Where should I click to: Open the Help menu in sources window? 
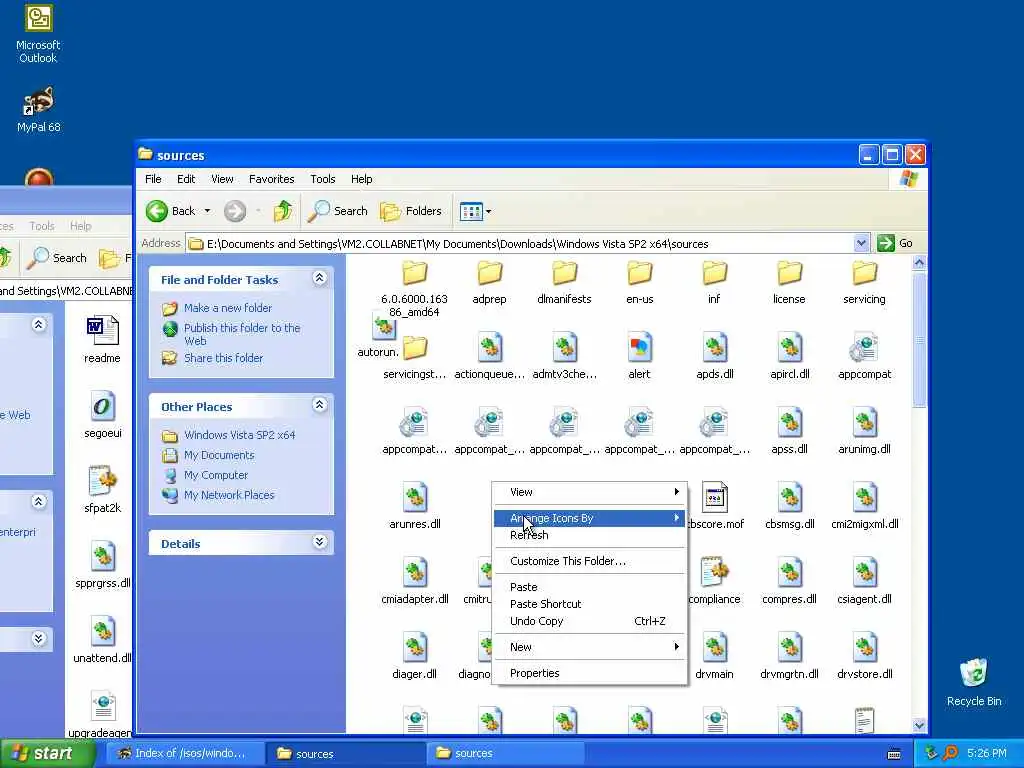pyautogui.click(x=361, y=179)
